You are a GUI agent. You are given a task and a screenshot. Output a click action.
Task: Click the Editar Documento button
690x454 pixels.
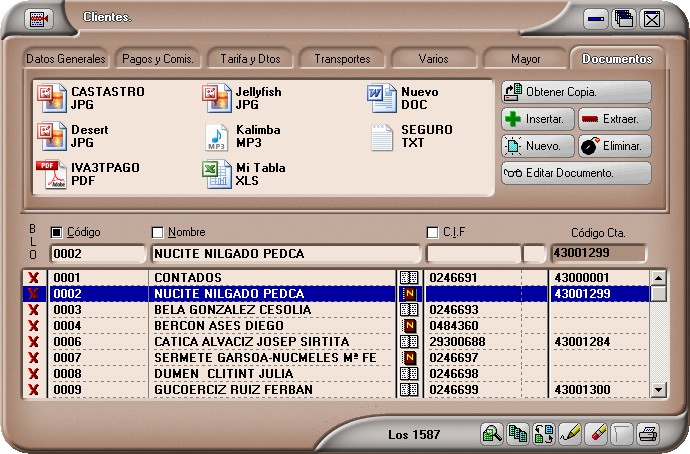576,173
